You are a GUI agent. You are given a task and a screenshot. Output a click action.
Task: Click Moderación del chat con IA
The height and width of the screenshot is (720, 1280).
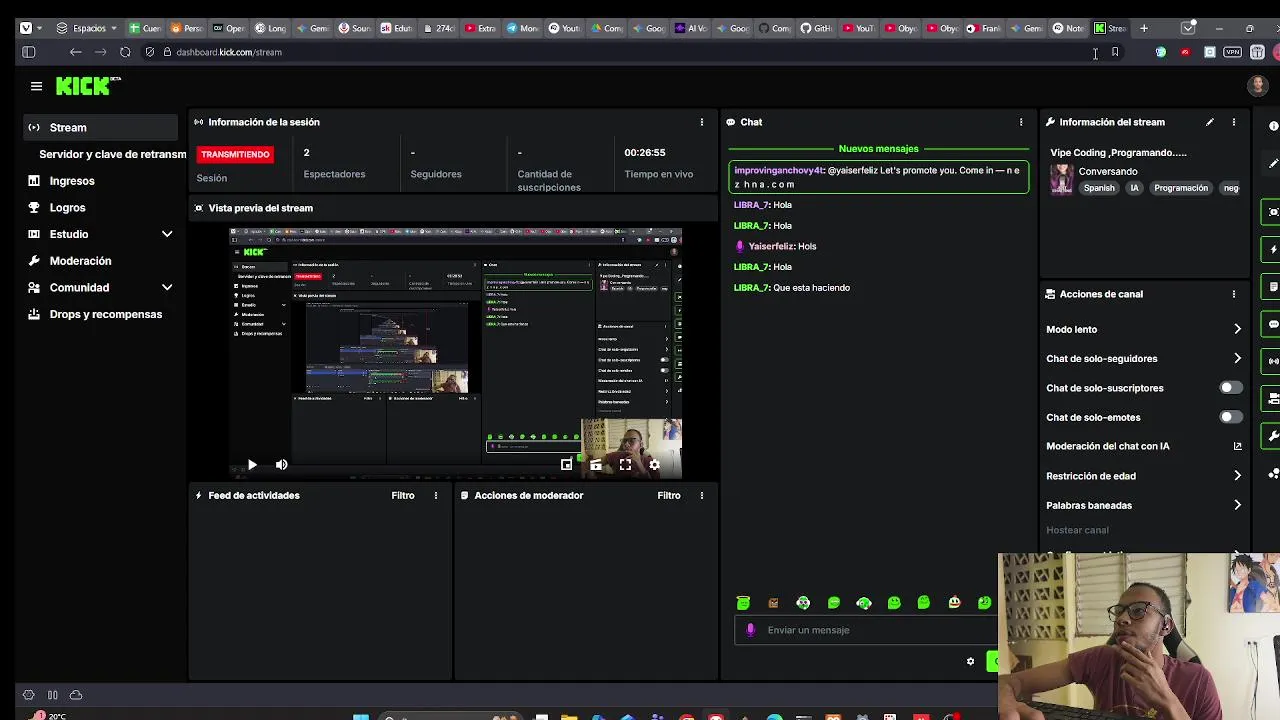click(x=1107, y=446)
